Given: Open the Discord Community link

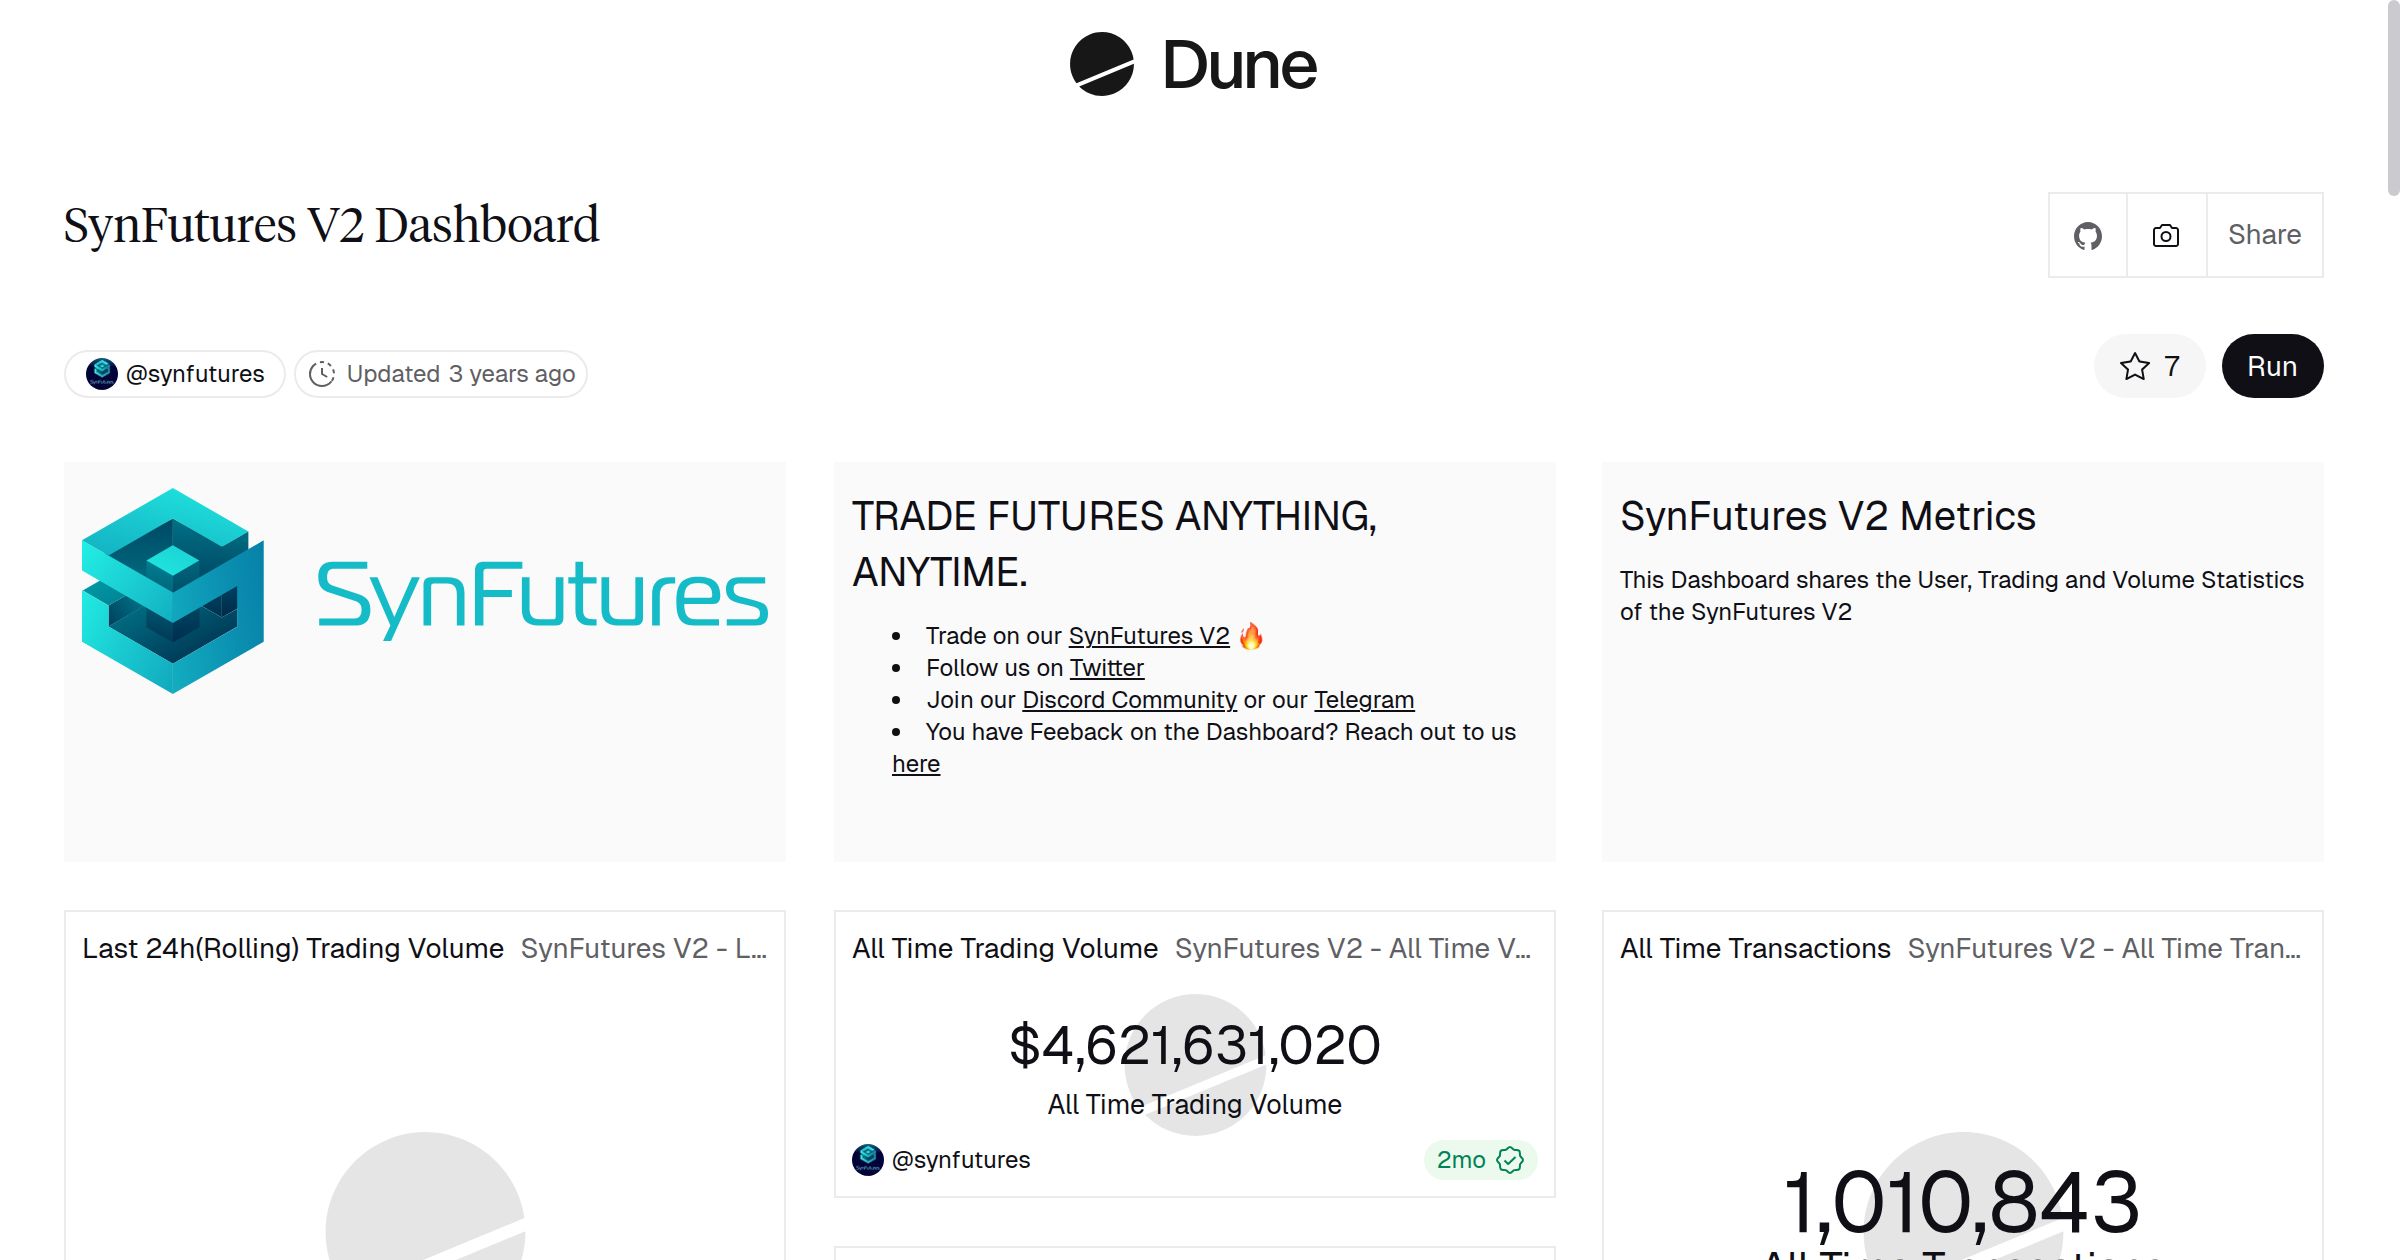Looking at the screenshot, I should [x=1128, y=700].
